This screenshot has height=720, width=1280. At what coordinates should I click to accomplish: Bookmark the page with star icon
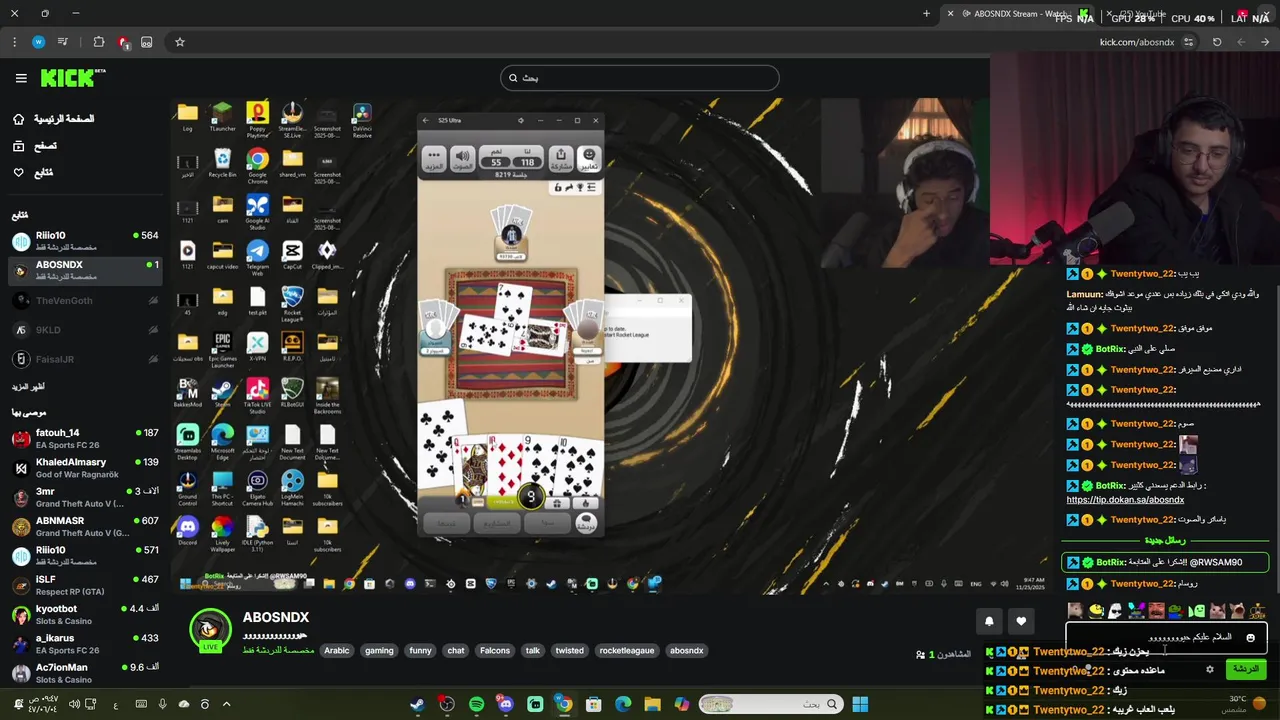(x=180, y=42)
